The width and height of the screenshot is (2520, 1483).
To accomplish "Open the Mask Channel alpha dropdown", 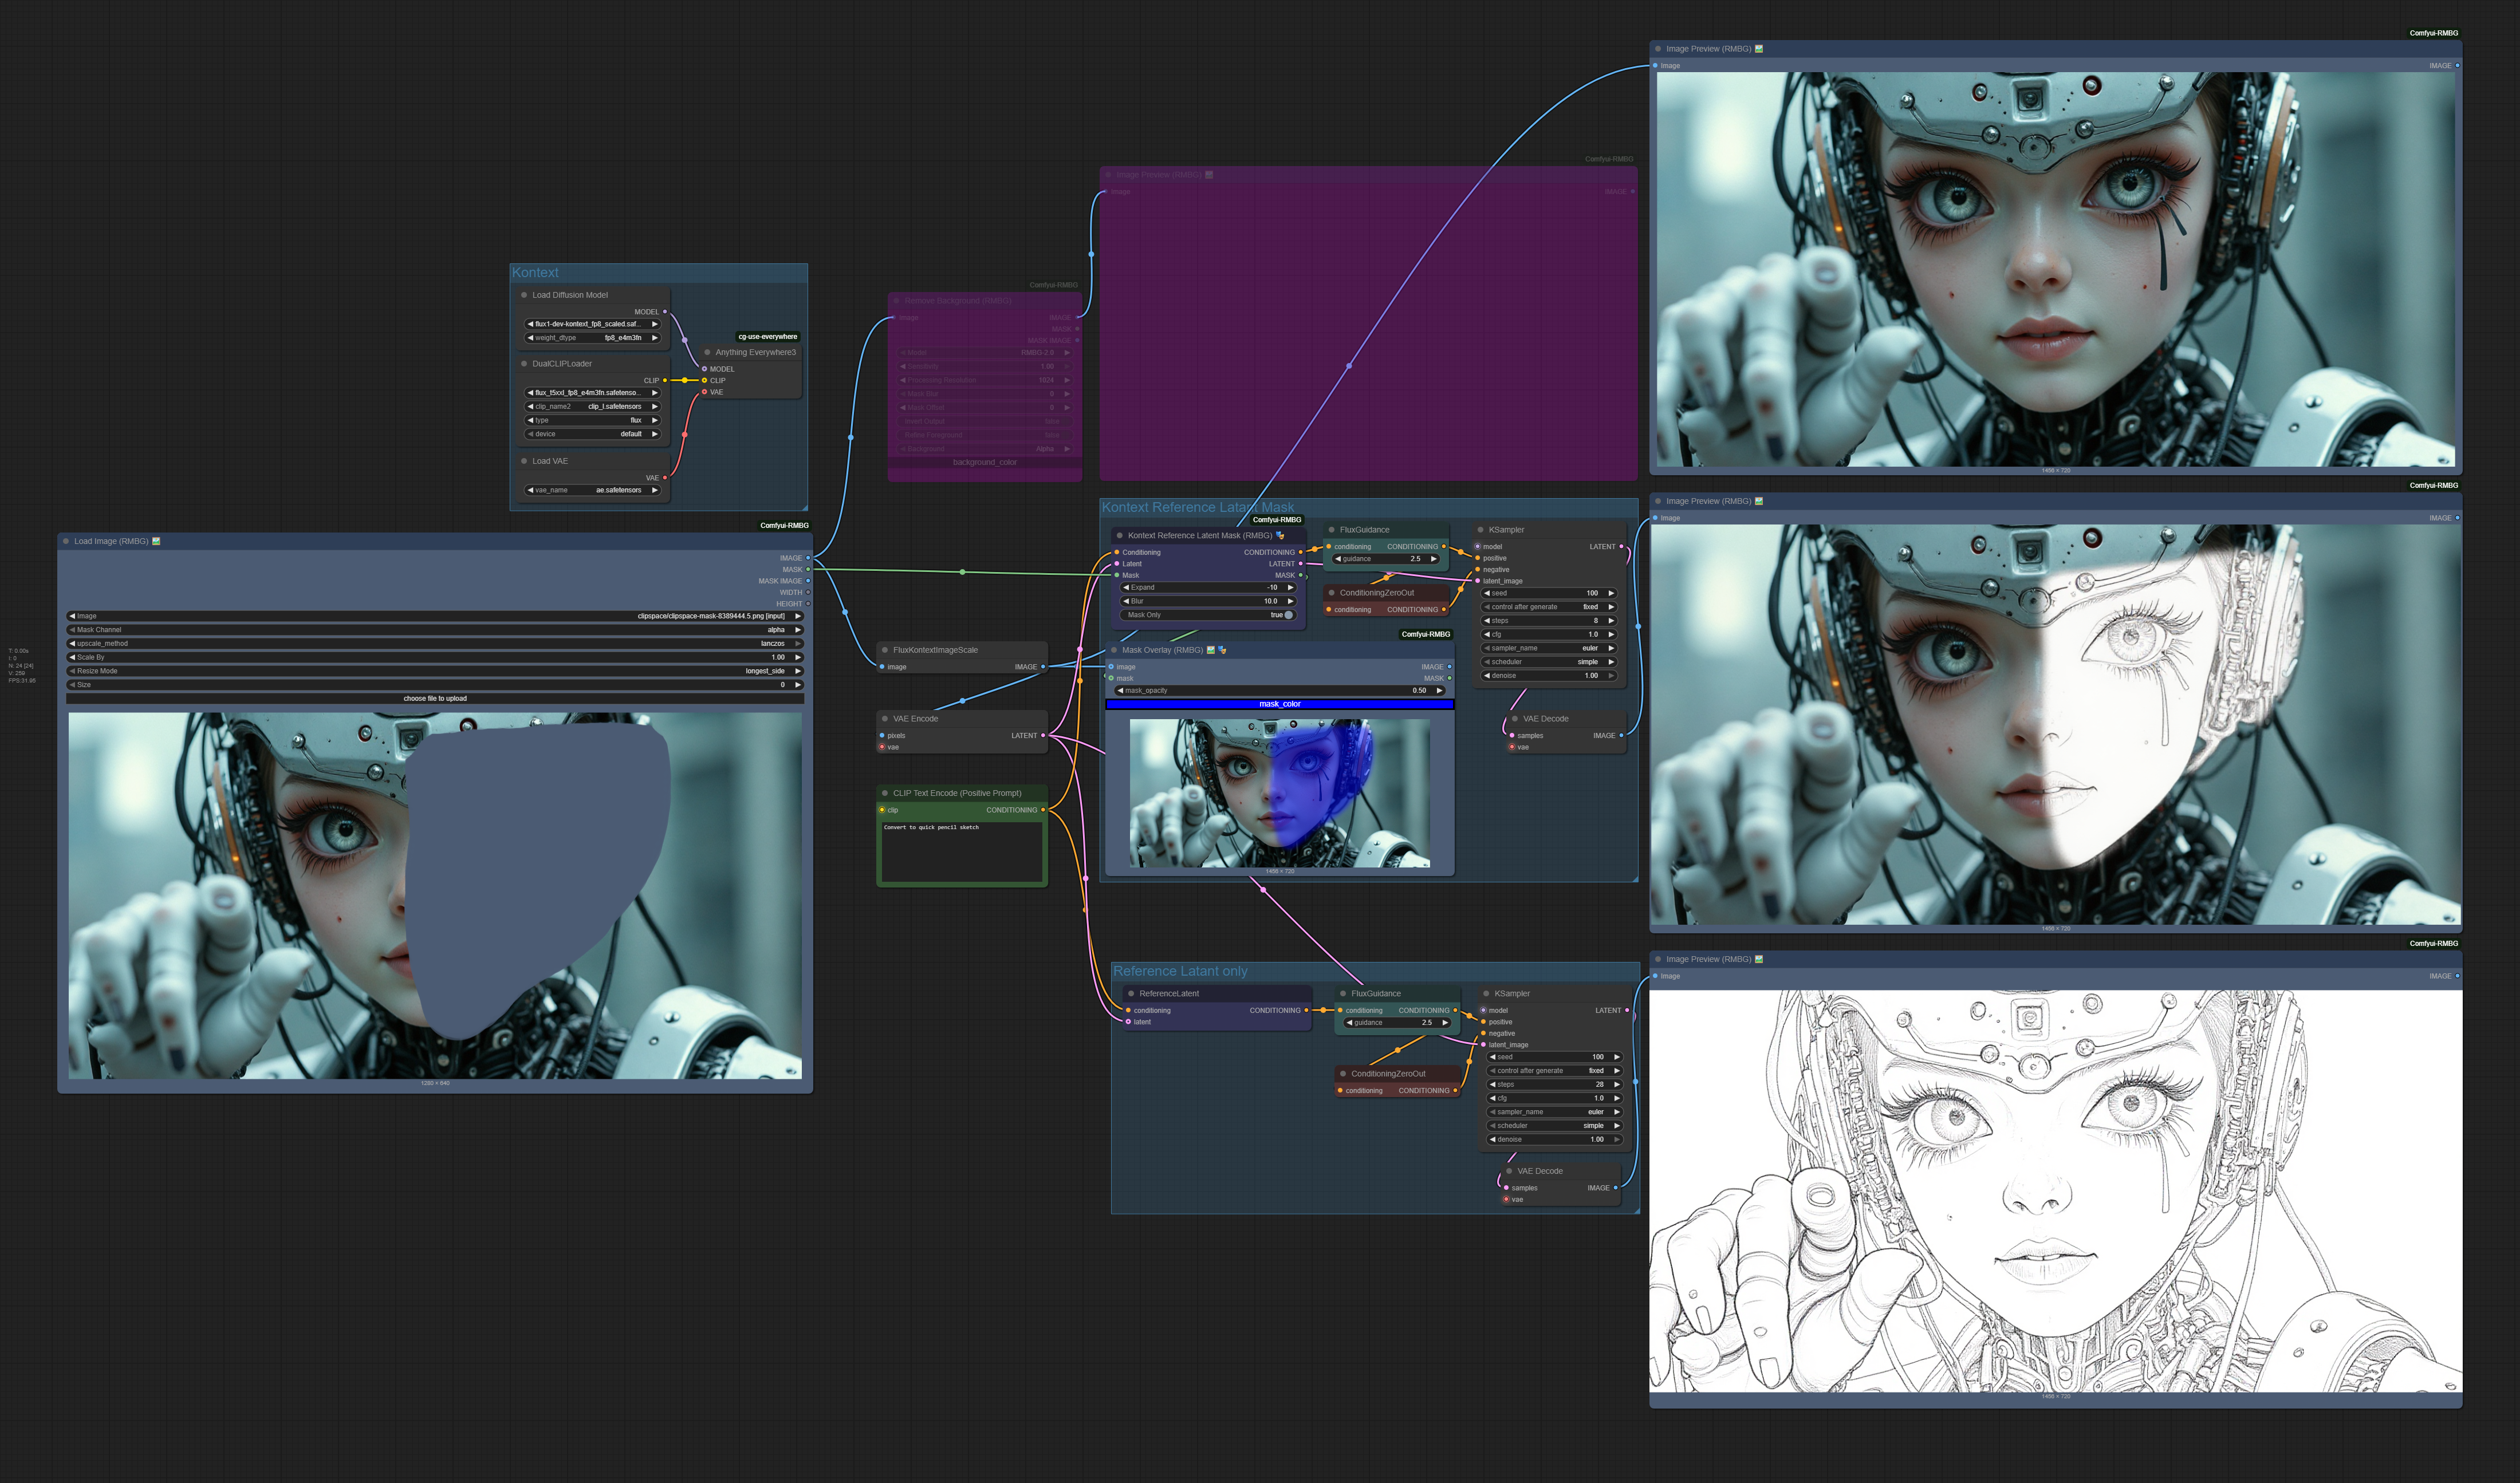I will [x=435, y=630].
